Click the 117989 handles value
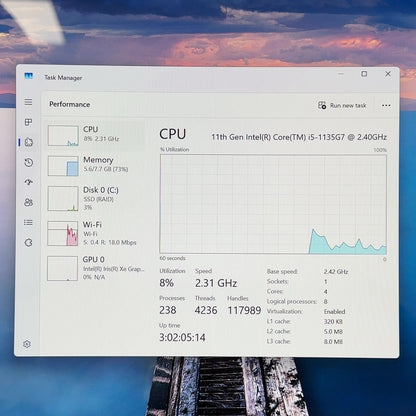 [x=244, y=310]
